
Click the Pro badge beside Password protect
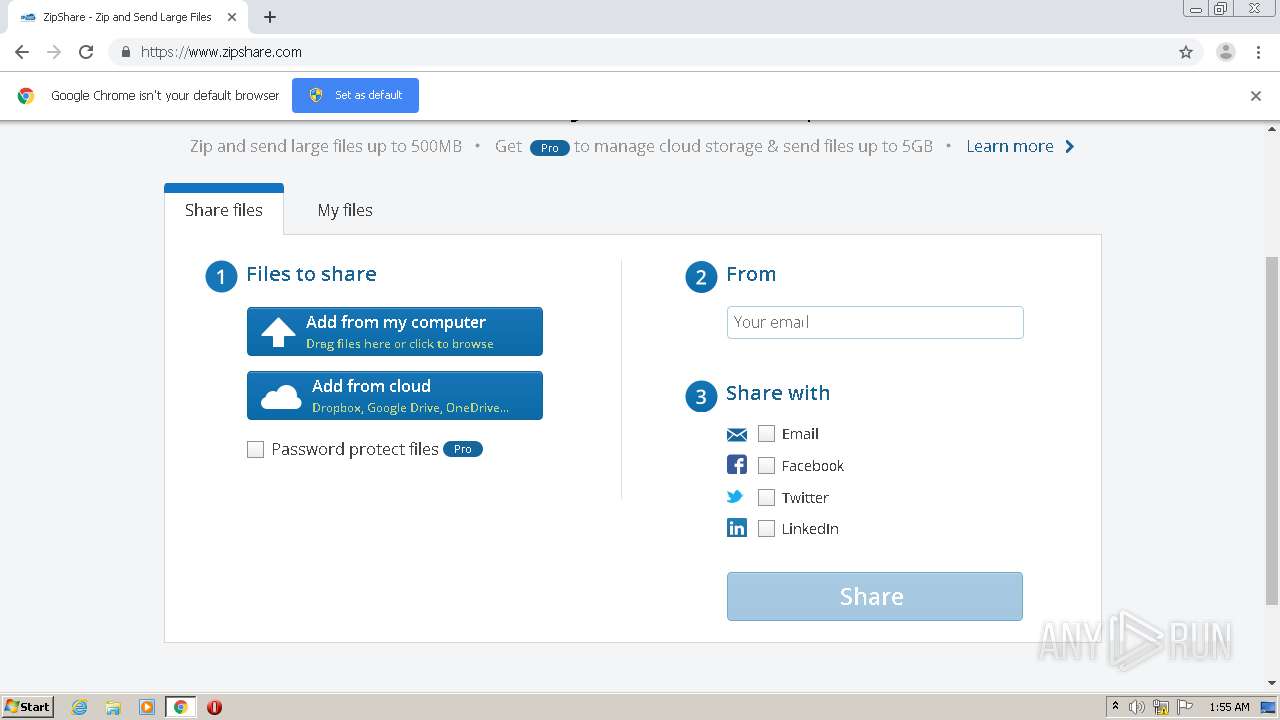tap(462, 449)
